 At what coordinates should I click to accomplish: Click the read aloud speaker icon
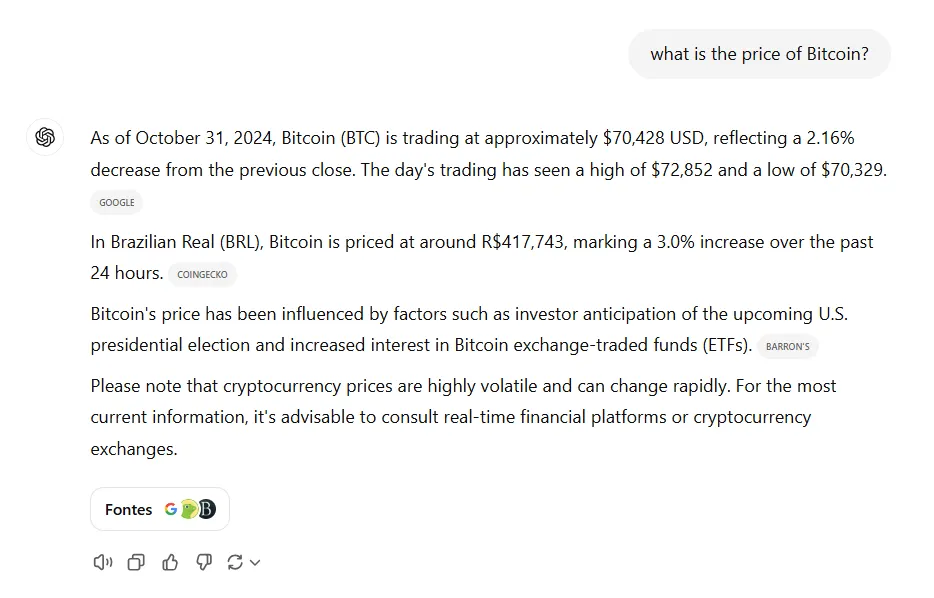pyautogui.click(x=102, y=563)
